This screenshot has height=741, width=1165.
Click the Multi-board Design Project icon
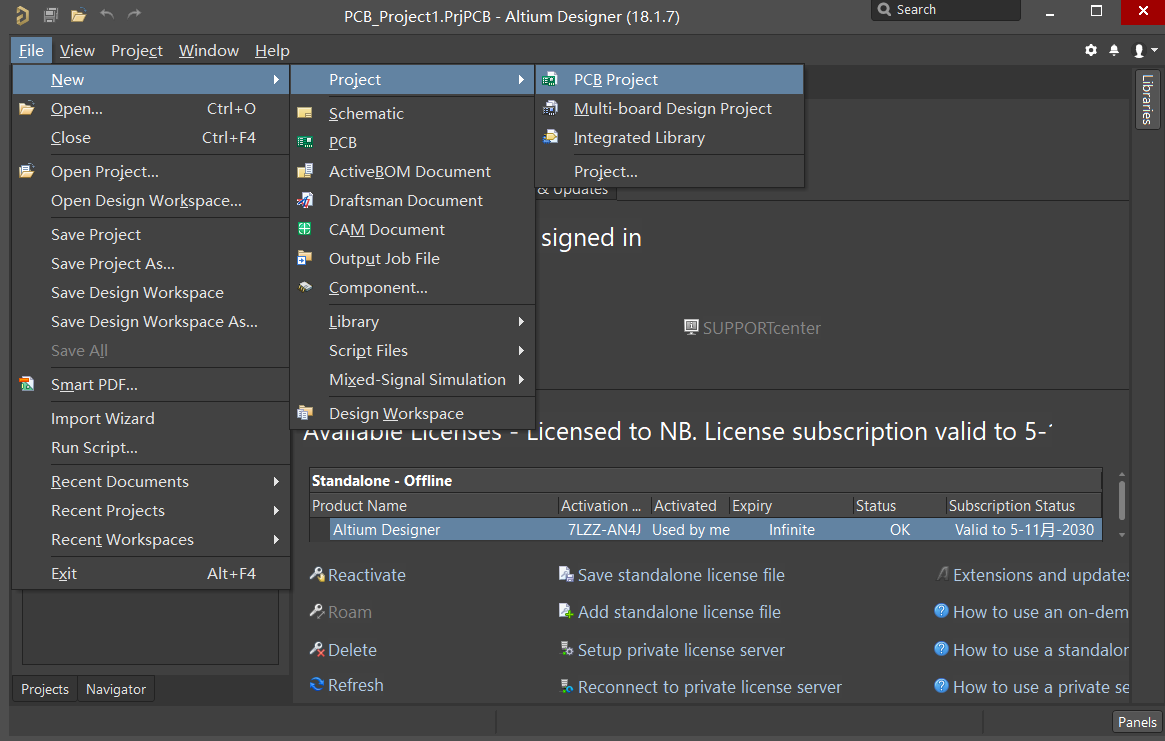[x=550, y=109]
